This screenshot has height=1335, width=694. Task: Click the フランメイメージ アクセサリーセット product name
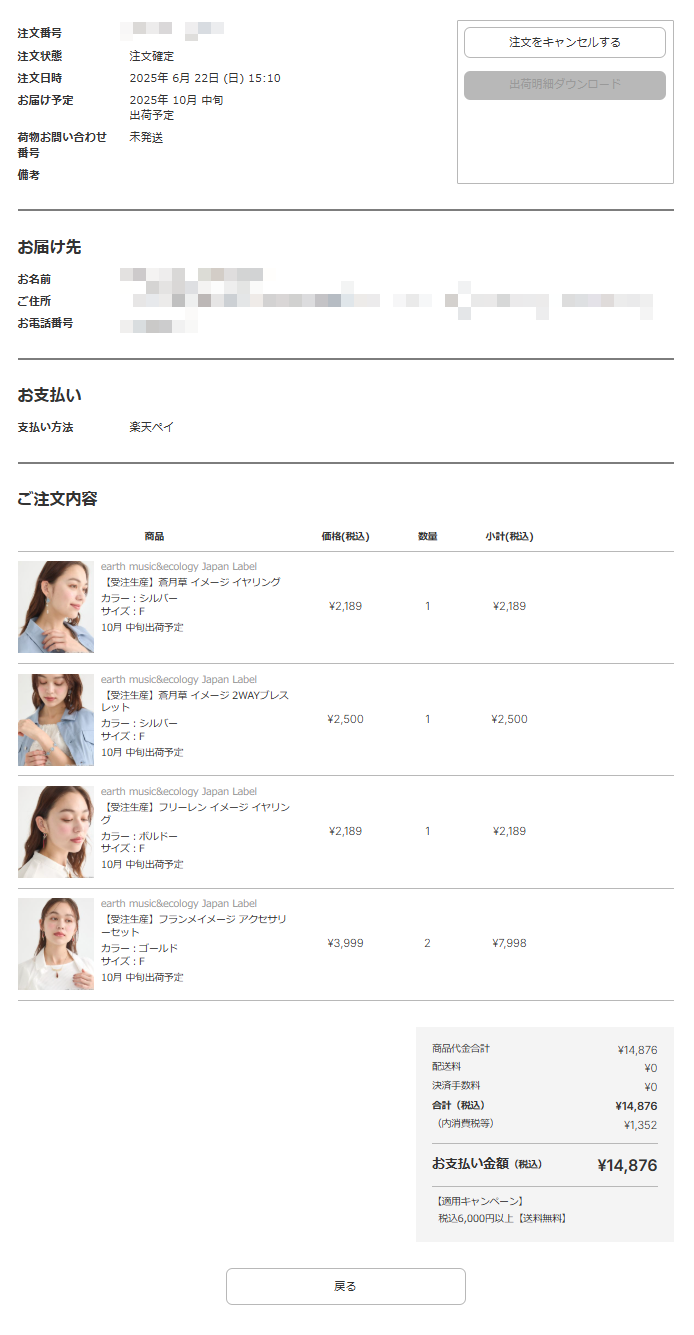pyautogui.click(x=194, y=925)
